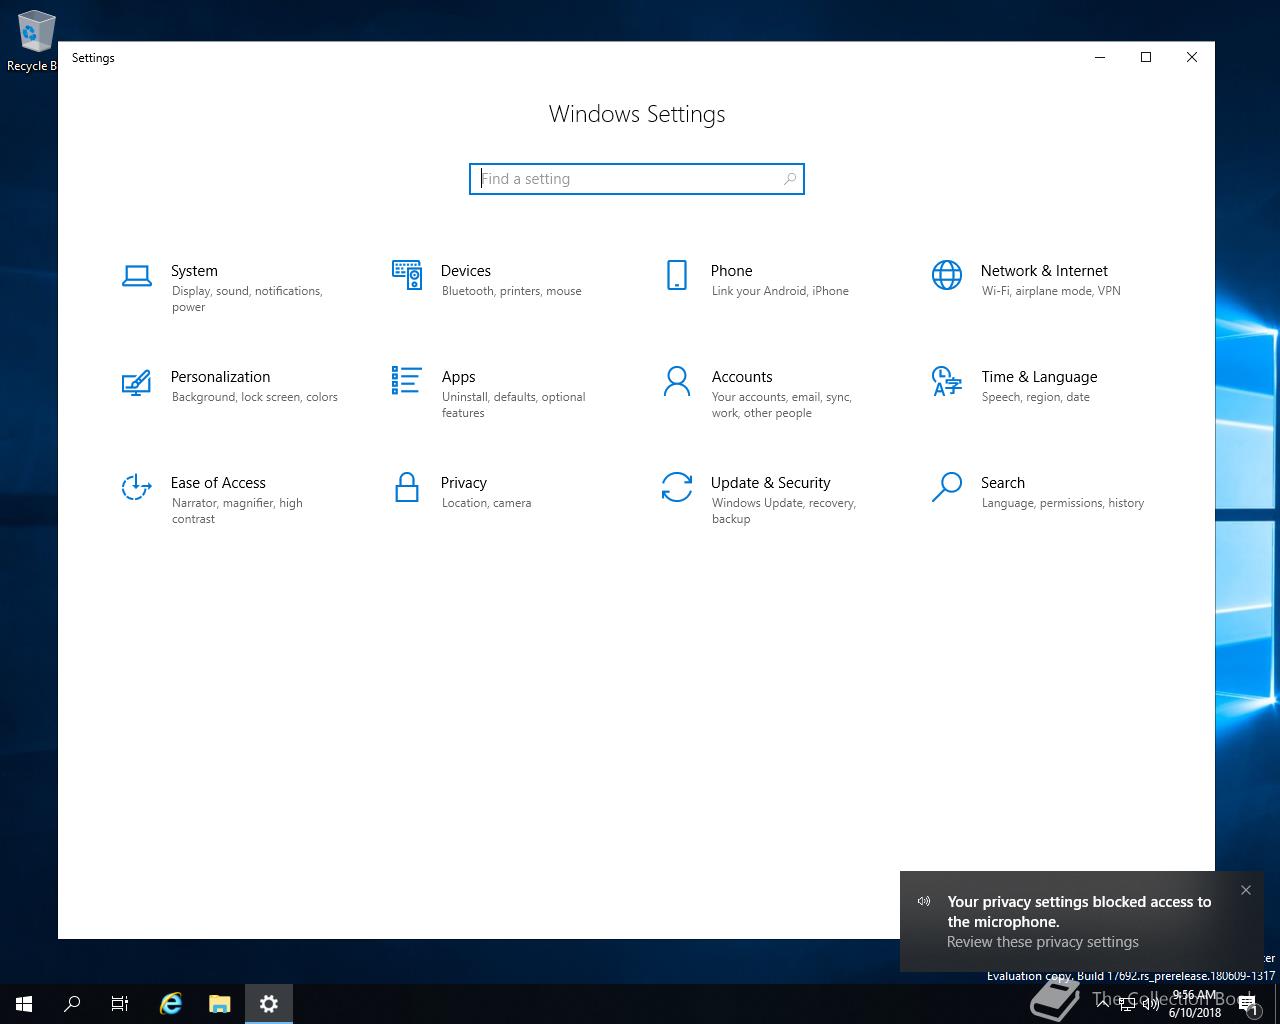Click the 6/10/2018 taskbar date
The height and width of the screenshot is (1024, 1280).
(x=1195, y=1012)
